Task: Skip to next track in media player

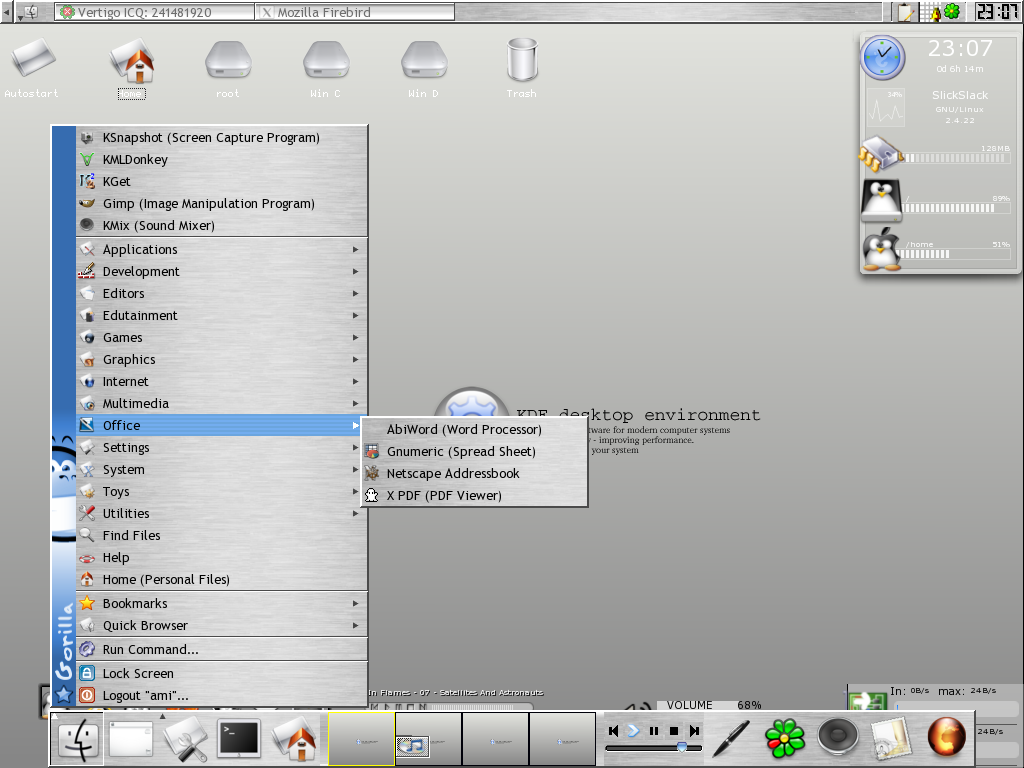Action: [694, 731]
